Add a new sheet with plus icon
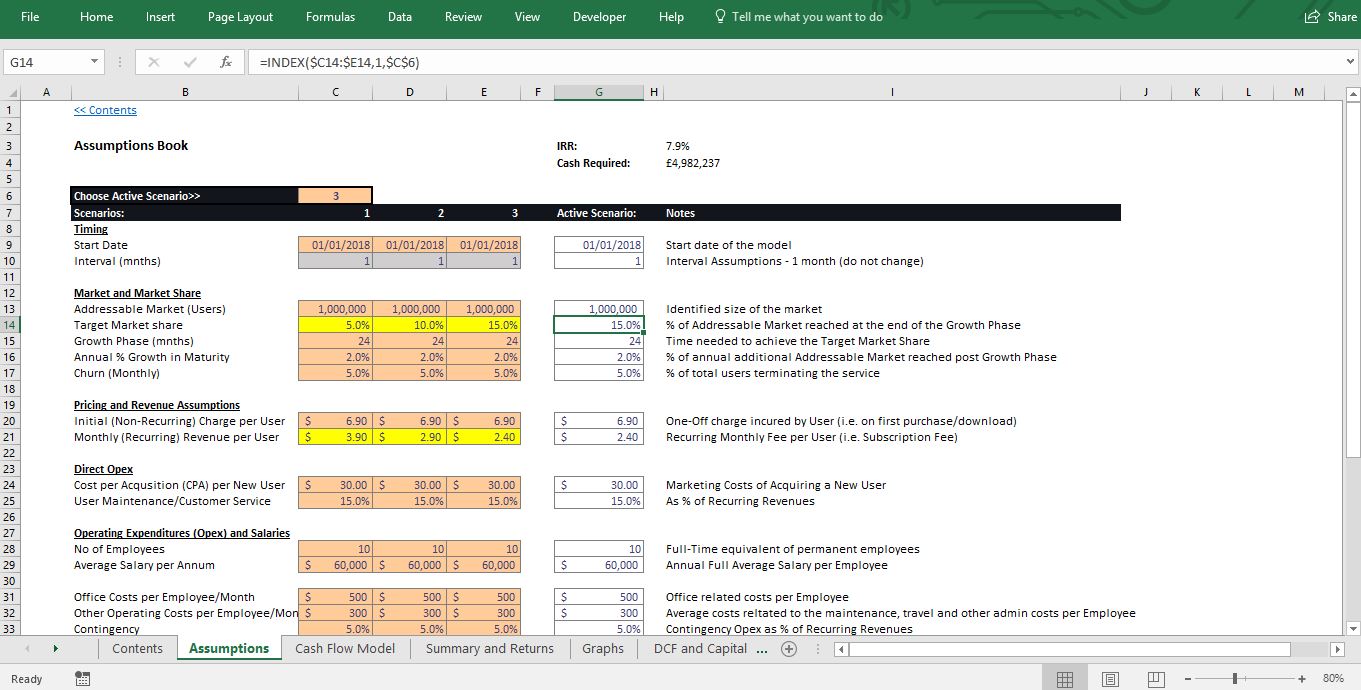This screenshot has height=690, width=1361. 789,649
